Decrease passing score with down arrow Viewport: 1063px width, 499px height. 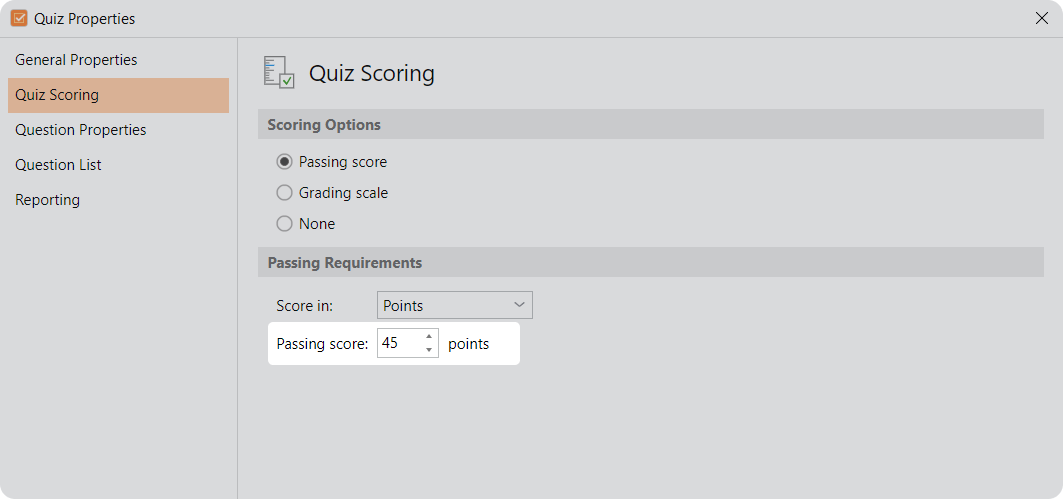coord(429,350)
